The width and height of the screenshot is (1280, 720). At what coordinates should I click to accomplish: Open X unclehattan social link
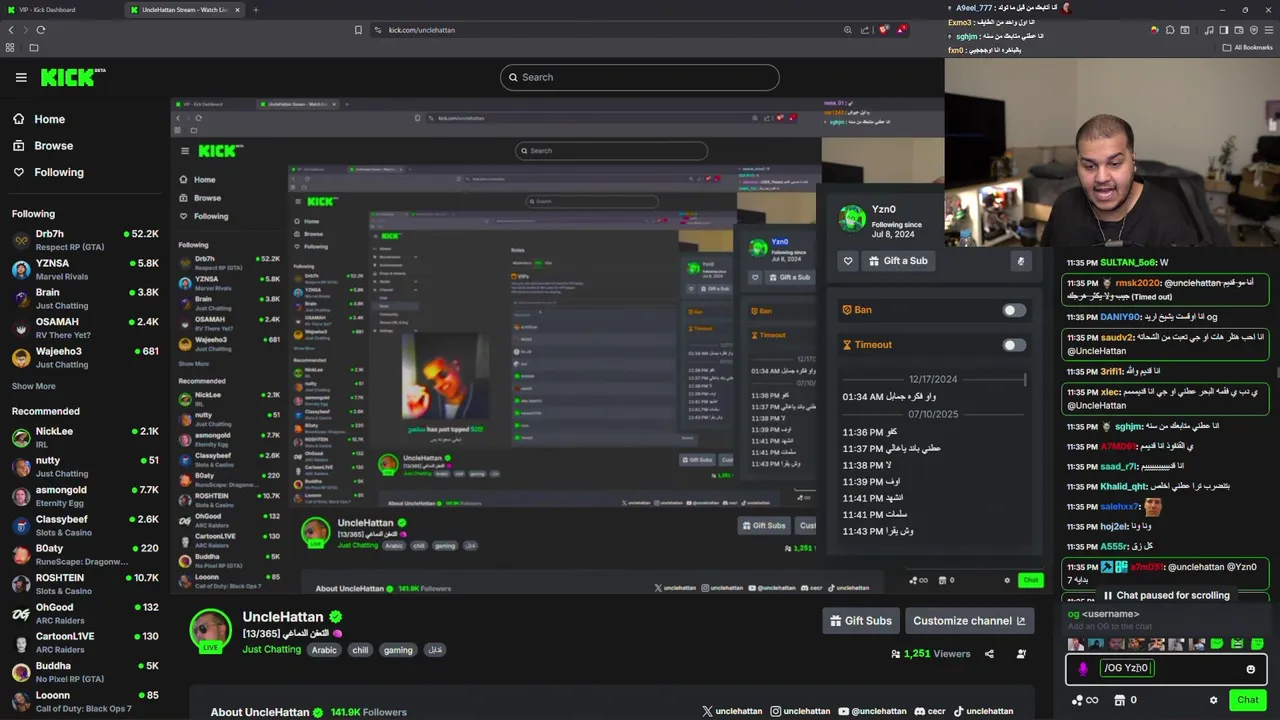pyautogui.click(x=732, y=711)
